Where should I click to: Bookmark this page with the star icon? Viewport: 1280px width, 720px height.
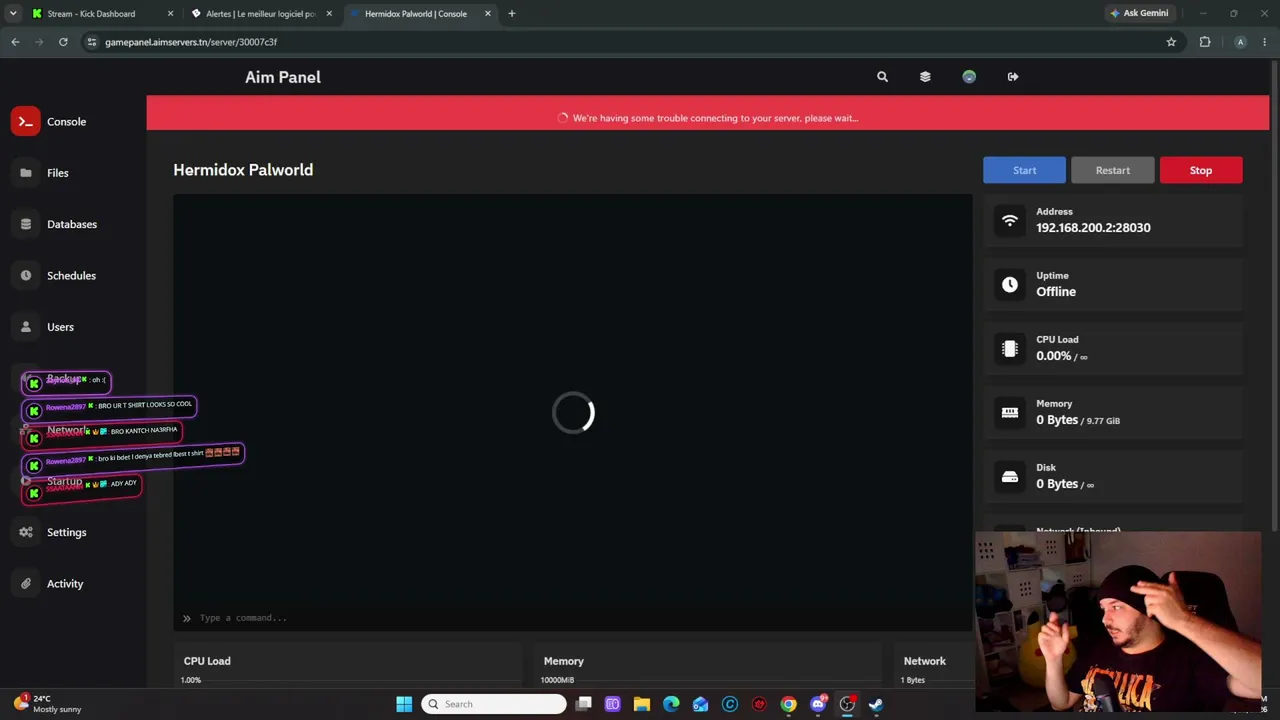coord(1171,42)
